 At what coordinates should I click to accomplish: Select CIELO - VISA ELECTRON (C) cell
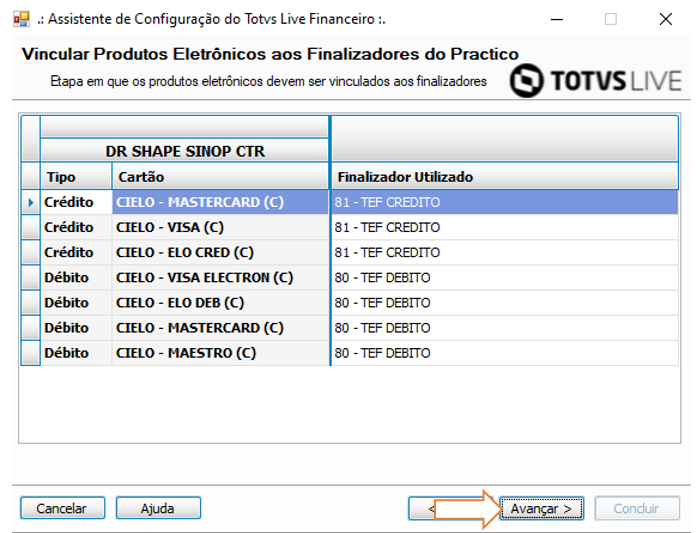coord(220,278)
